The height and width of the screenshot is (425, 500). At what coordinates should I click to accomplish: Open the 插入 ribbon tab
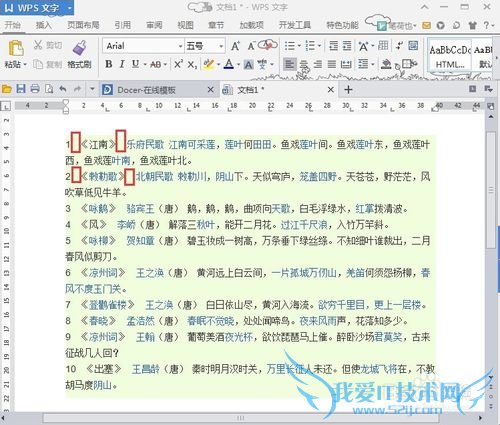pos(44,25)
